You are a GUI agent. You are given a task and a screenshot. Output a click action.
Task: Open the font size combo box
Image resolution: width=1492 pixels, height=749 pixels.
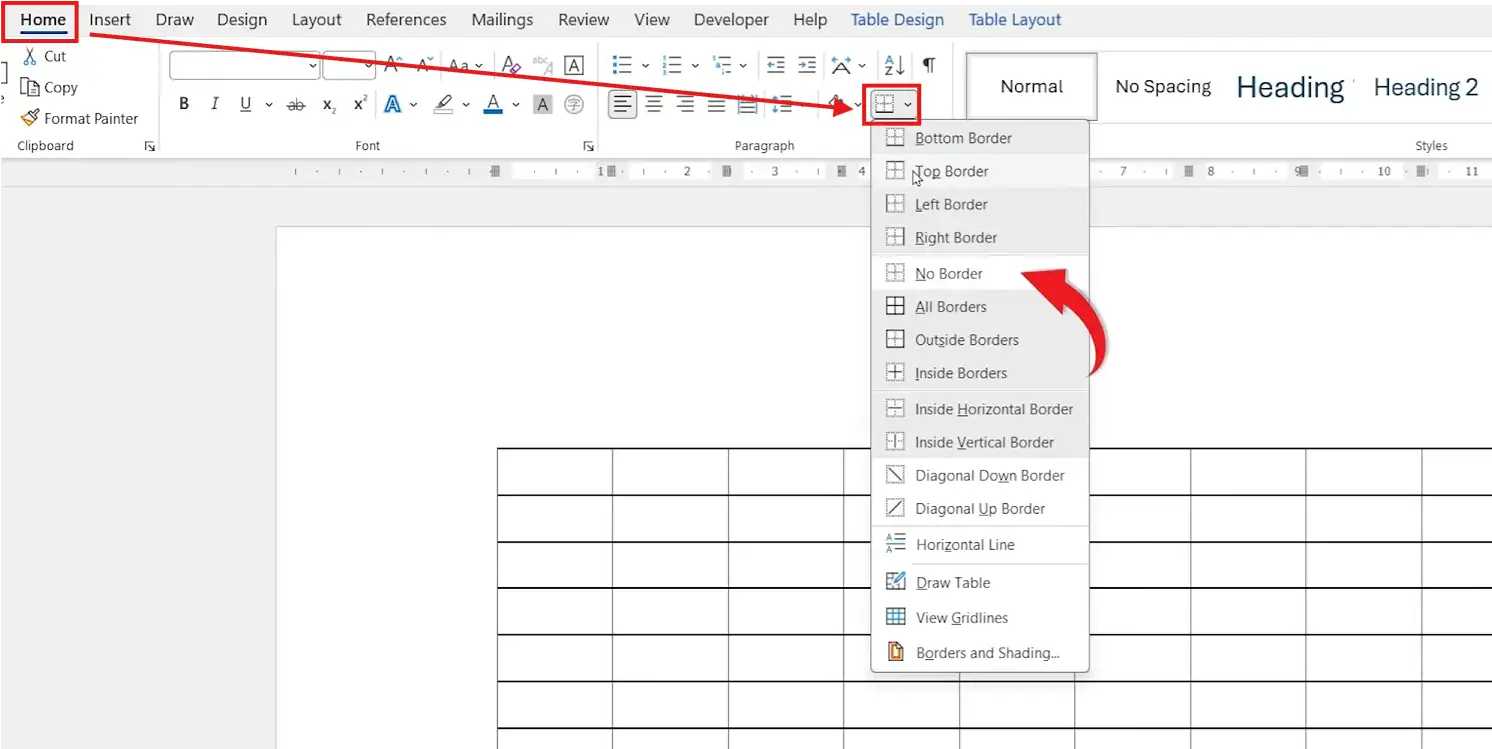tap(349, 66)
